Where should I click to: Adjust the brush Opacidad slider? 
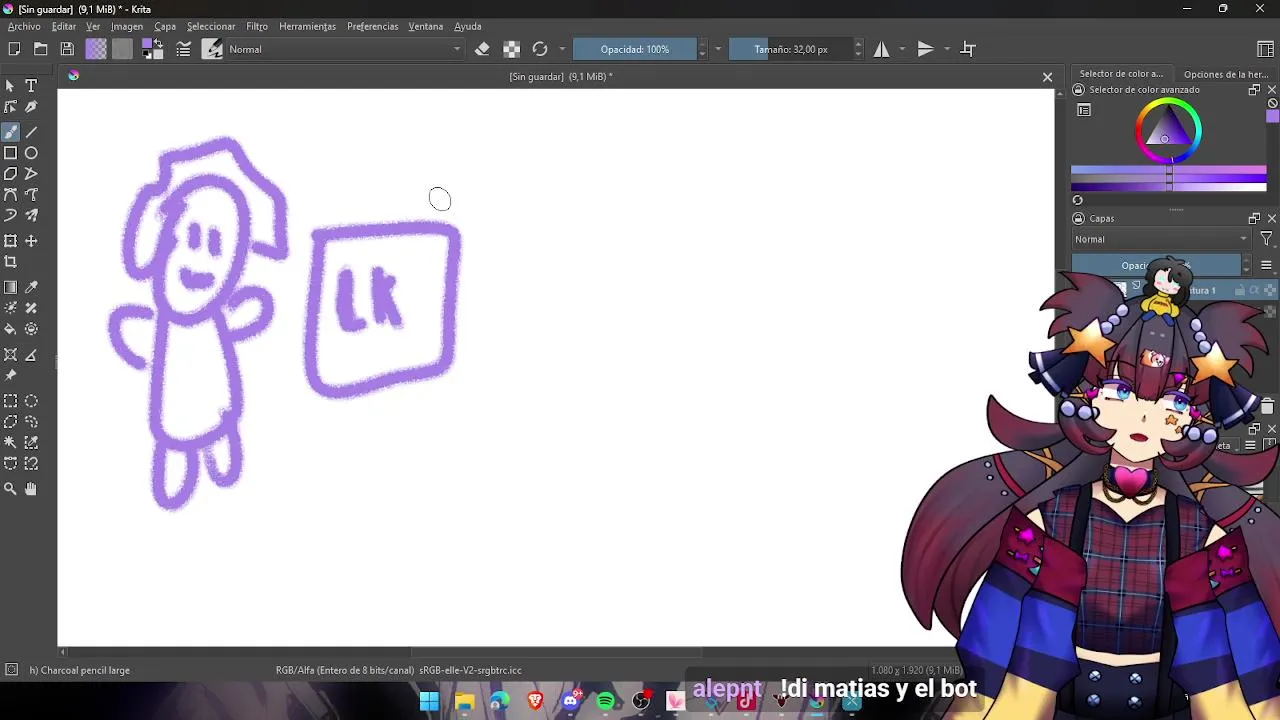point(635,49)
